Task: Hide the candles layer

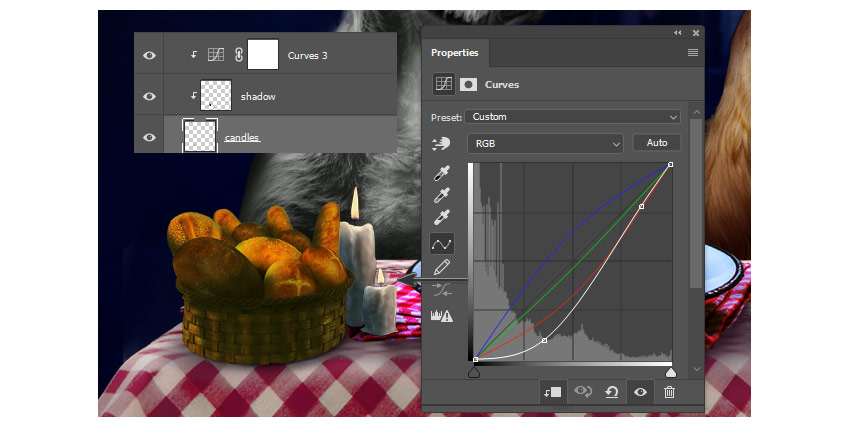Action: pos(149,137)
